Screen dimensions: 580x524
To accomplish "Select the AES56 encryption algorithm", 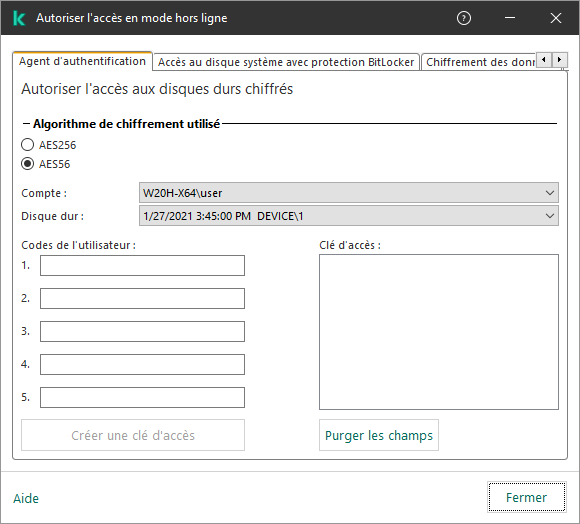I will click(28, 164).
